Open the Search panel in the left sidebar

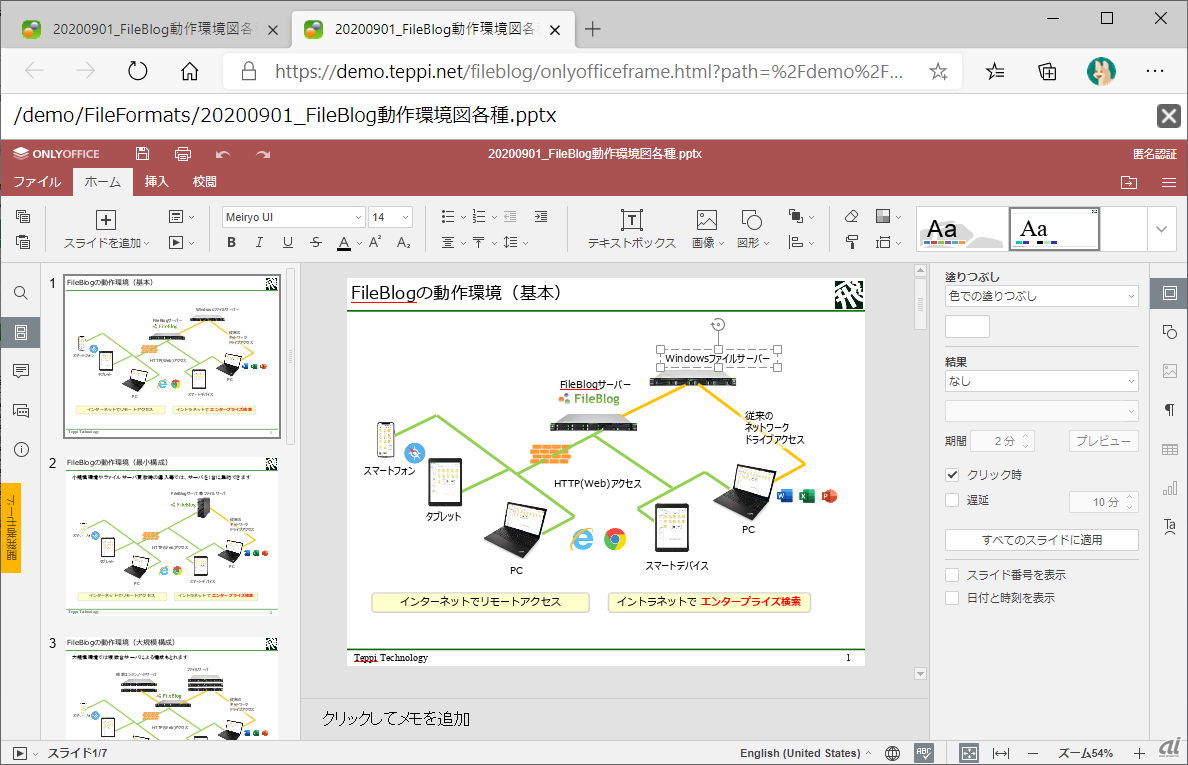21,293
